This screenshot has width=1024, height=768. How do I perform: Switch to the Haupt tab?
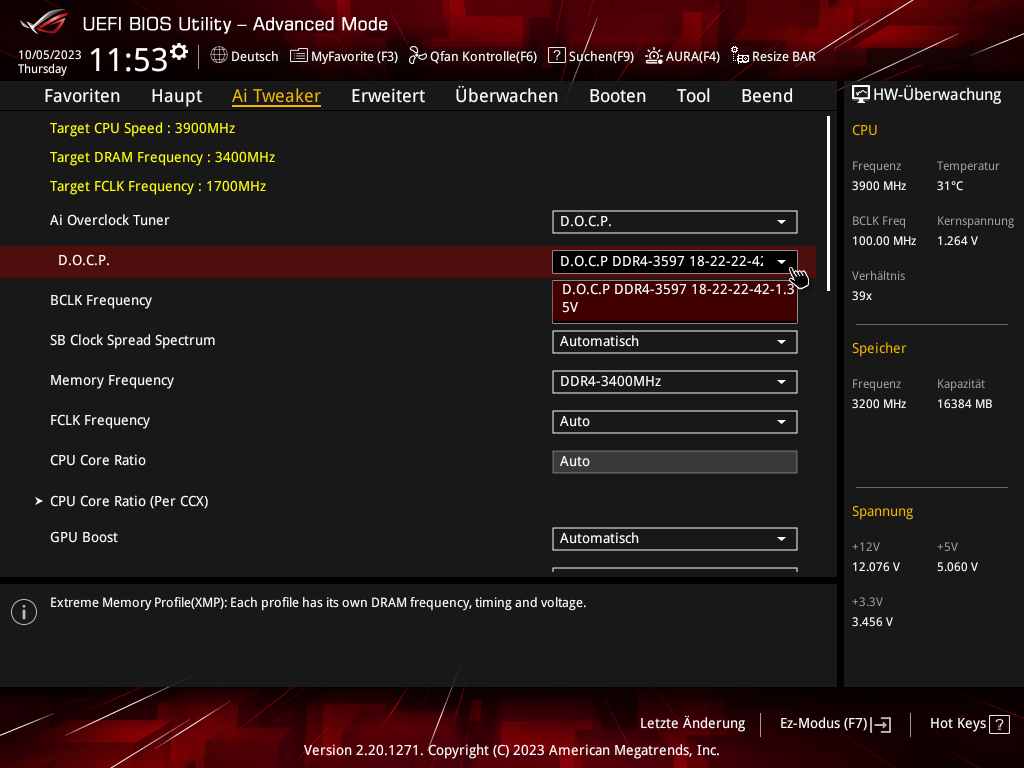point(176,96)
